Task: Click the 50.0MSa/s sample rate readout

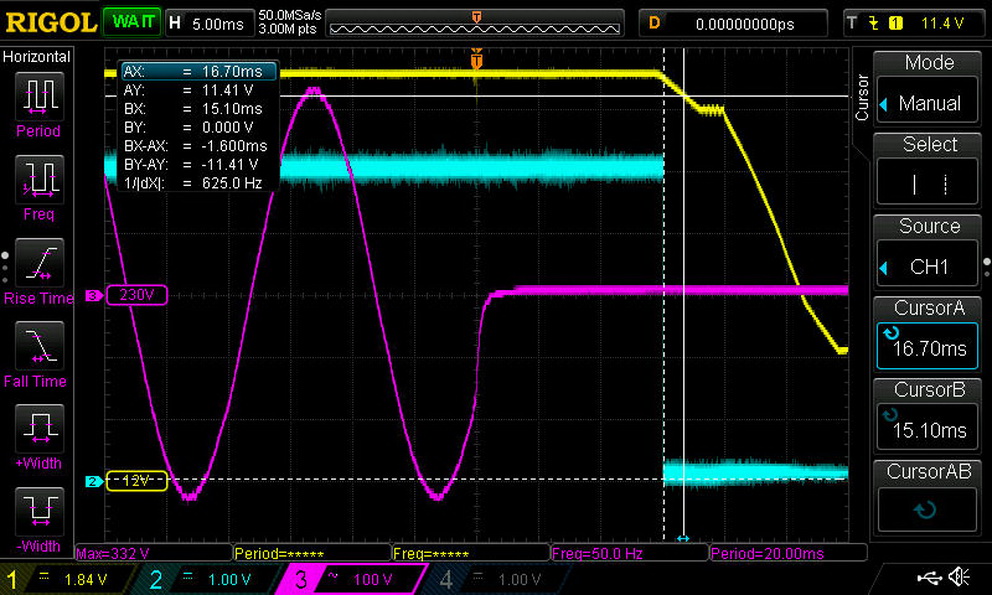Action: 290,15
